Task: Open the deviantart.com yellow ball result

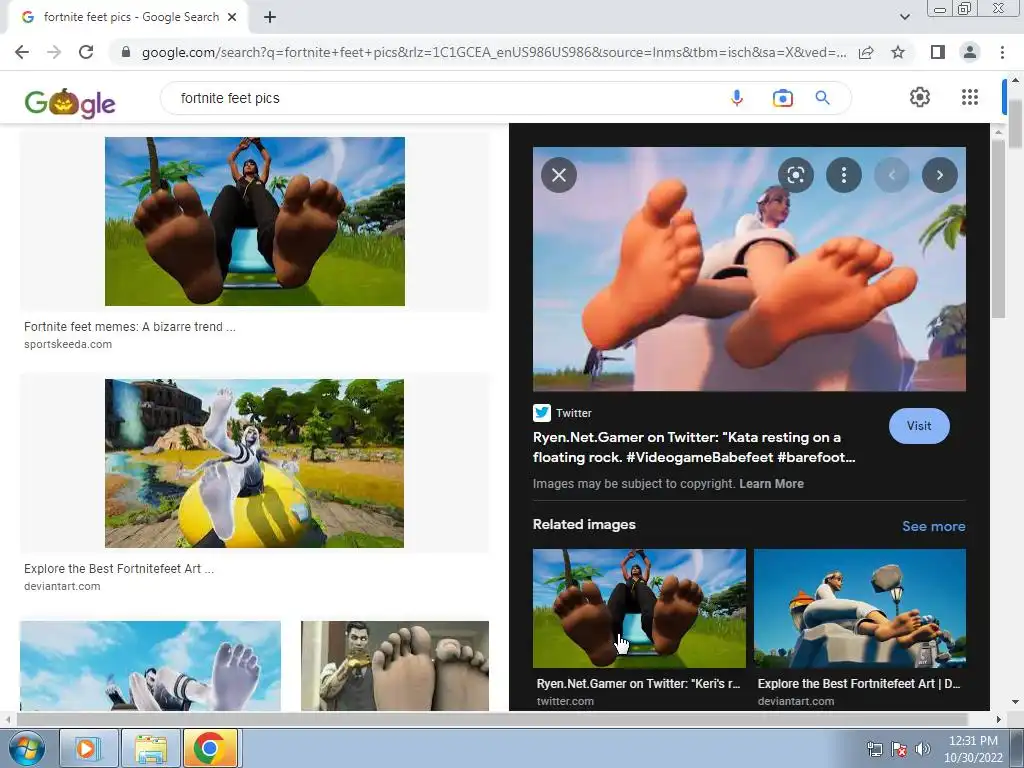Action: (255, 464)
